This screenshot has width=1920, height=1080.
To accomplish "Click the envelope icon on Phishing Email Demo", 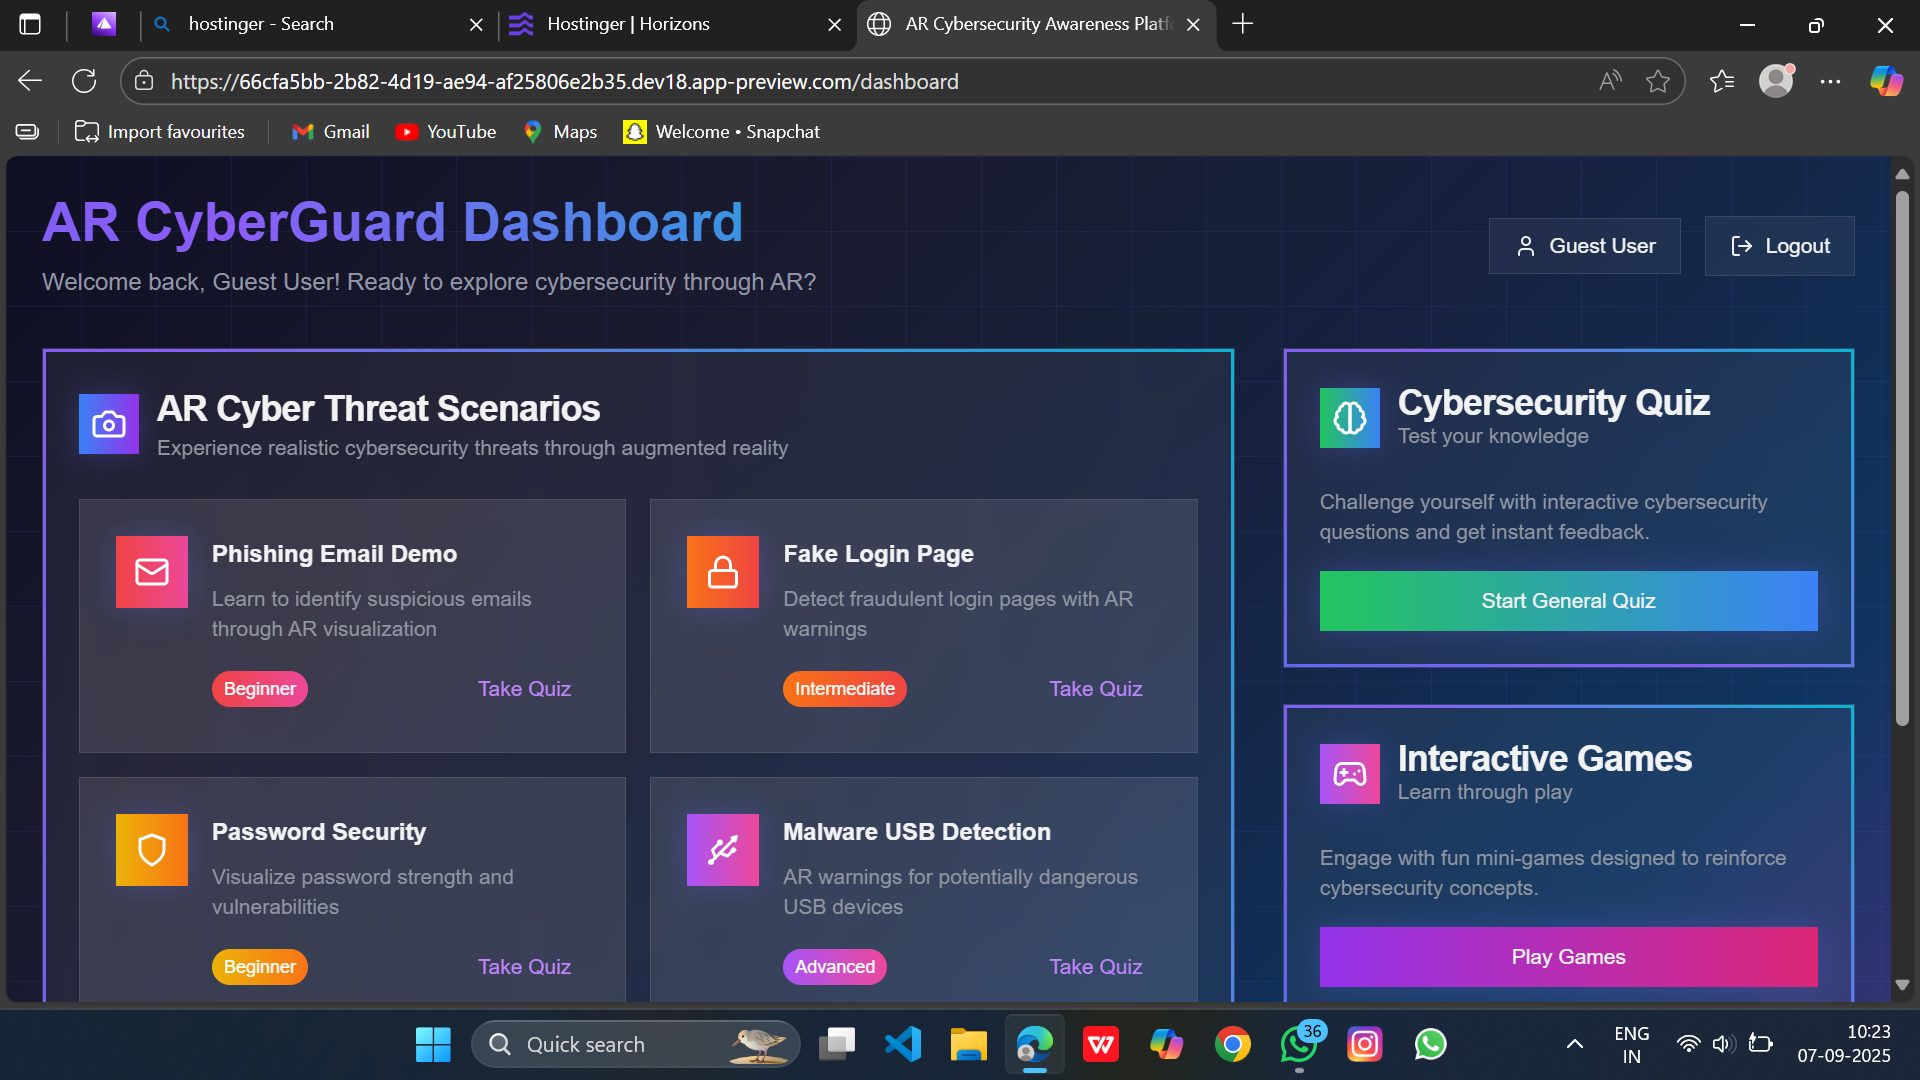I will pyautogui.click(x=152, y=572).
